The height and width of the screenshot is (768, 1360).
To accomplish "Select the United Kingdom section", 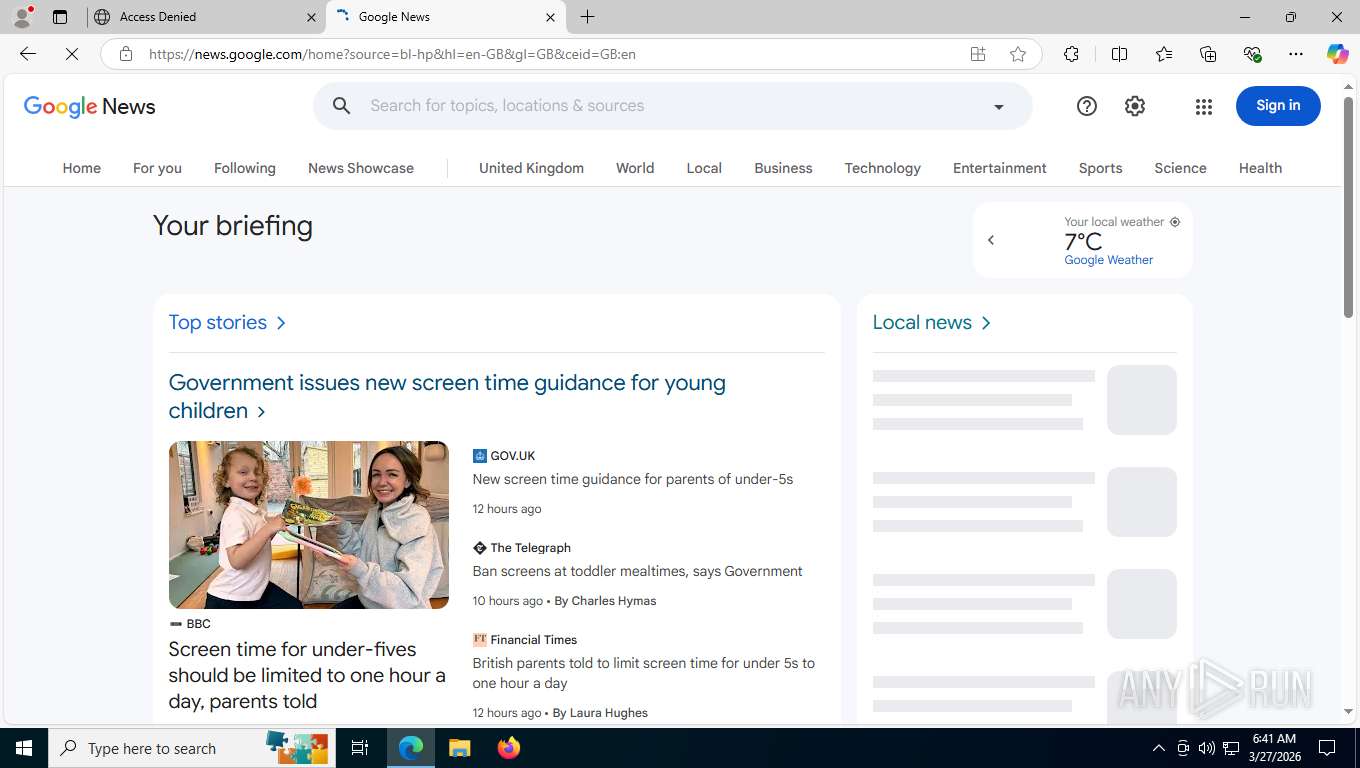I will click(x=531, y=168).
